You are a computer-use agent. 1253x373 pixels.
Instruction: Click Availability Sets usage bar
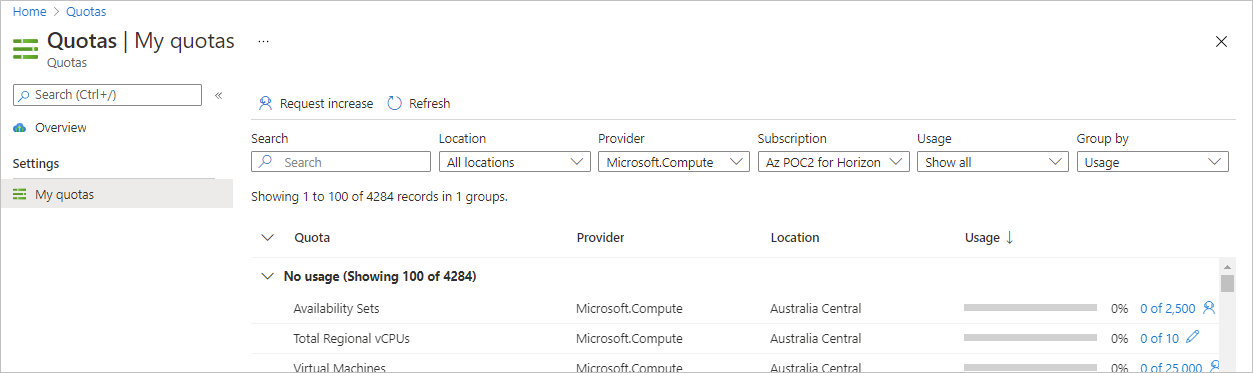point(1030,308)
